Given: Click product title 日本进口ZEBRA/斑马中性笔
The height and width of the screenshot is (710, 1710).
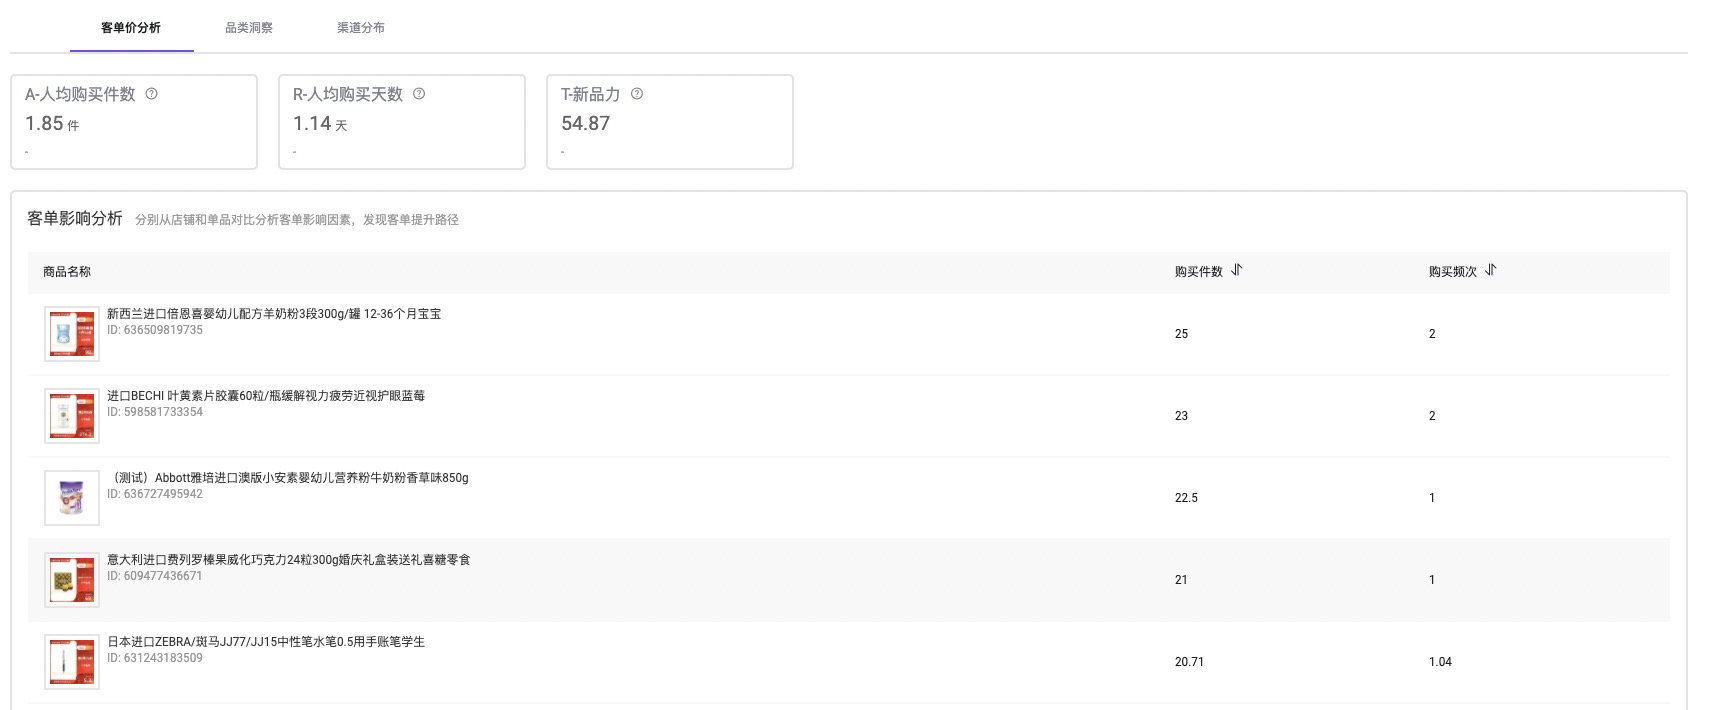Looking at the screenshot, I should click(x=266, y=642).
